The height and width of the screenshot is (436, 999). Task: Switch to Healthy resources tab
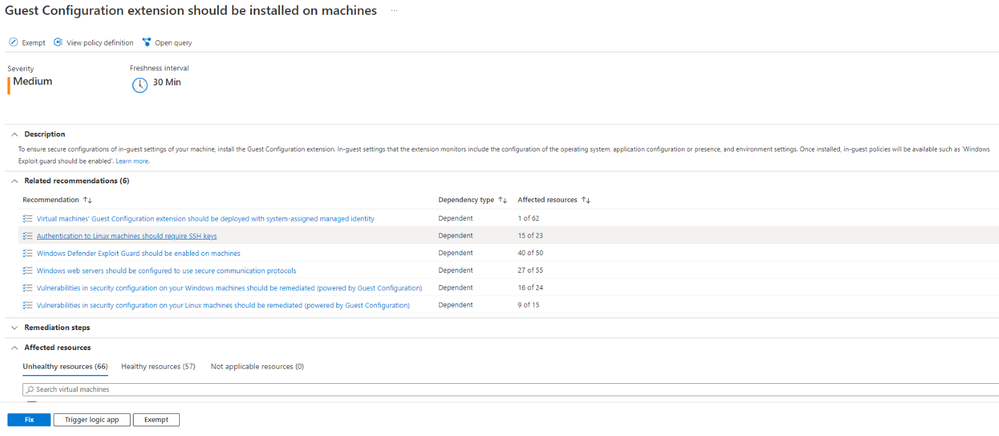coord(158,367)
